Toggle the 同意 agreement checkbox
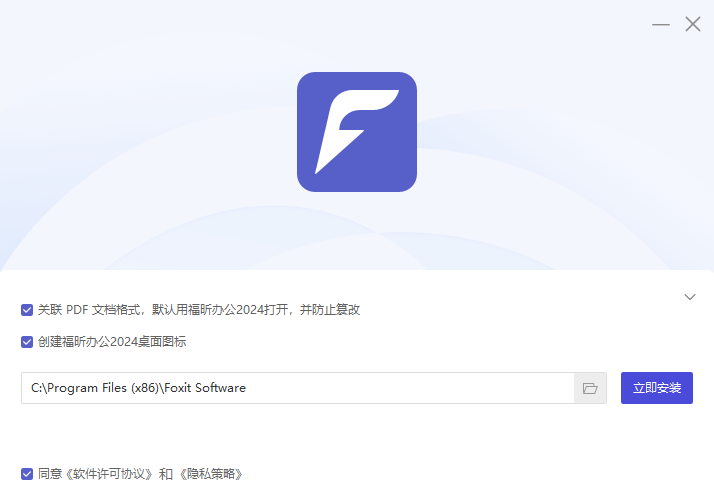714x498 pixels. click(x=27, y=474)
